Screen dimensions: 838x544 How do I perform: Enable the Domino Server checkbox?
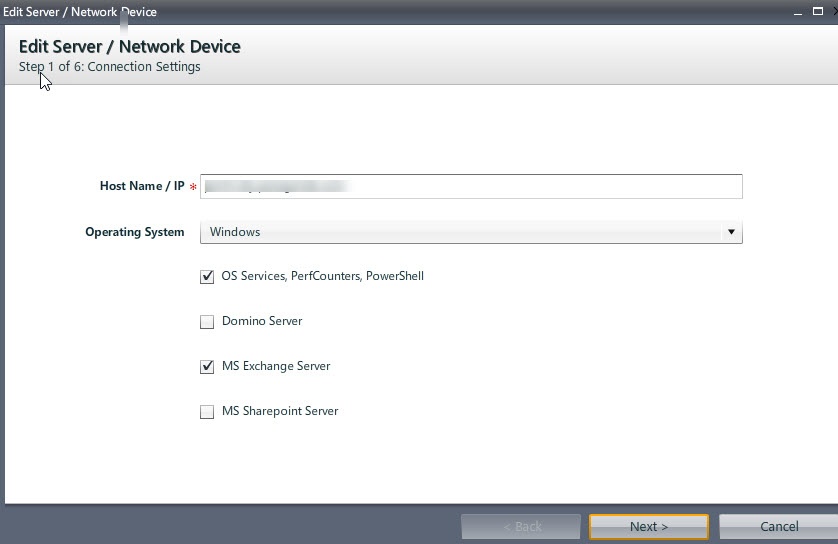(x=207, y=322)
